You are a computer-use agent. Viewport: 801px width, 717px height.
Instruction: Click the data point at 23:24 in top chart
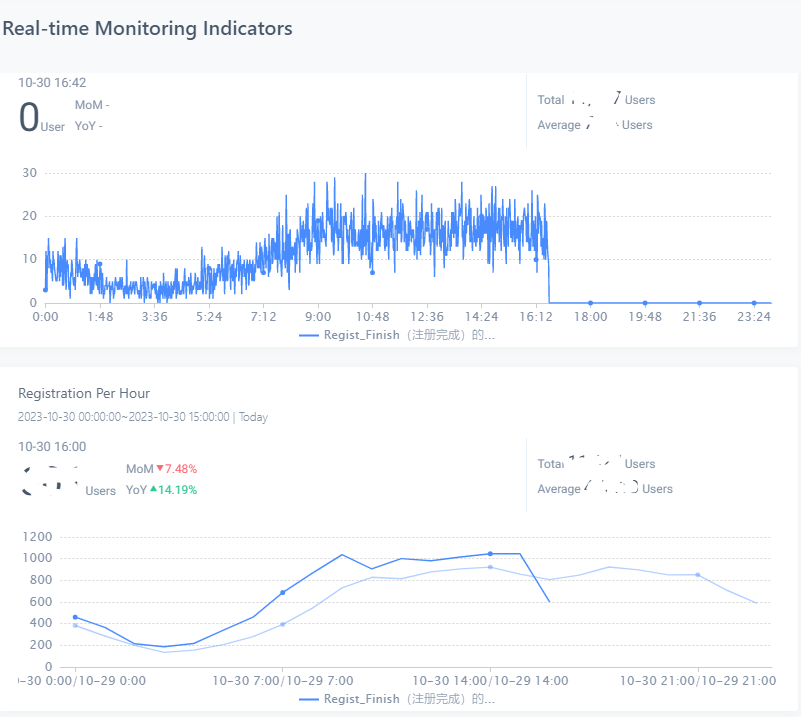(754, 302)
